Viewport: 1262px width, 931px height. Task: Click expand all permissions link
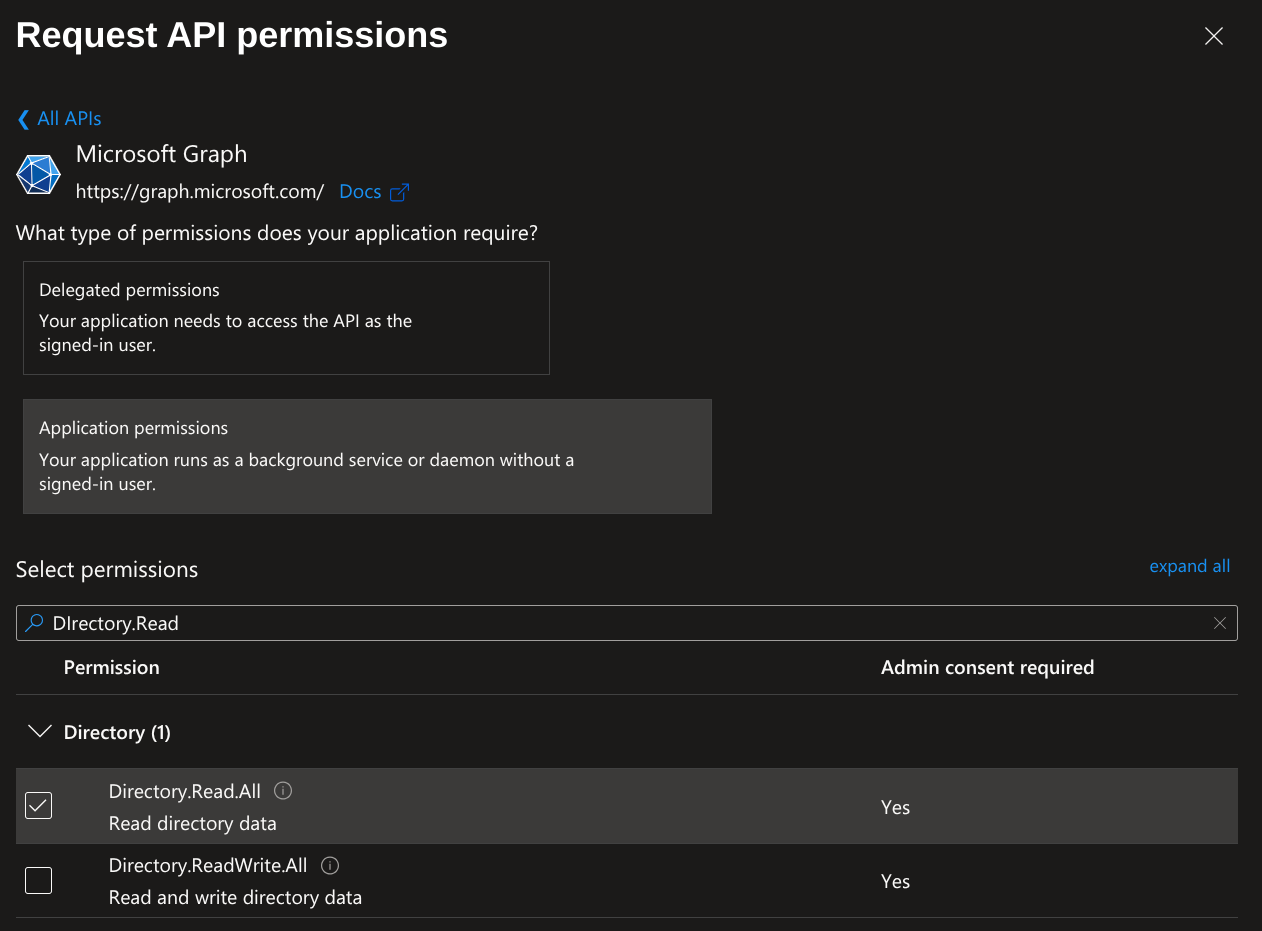[x=1189, y=566]
